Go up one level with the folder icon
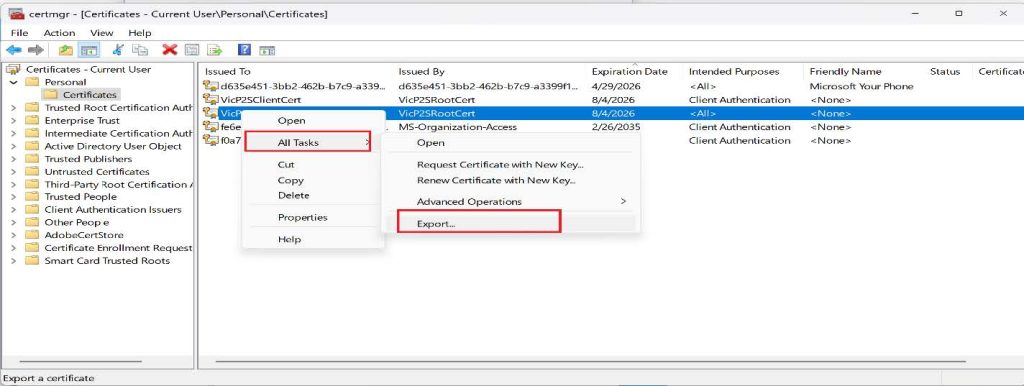 (x=65, y=50)
